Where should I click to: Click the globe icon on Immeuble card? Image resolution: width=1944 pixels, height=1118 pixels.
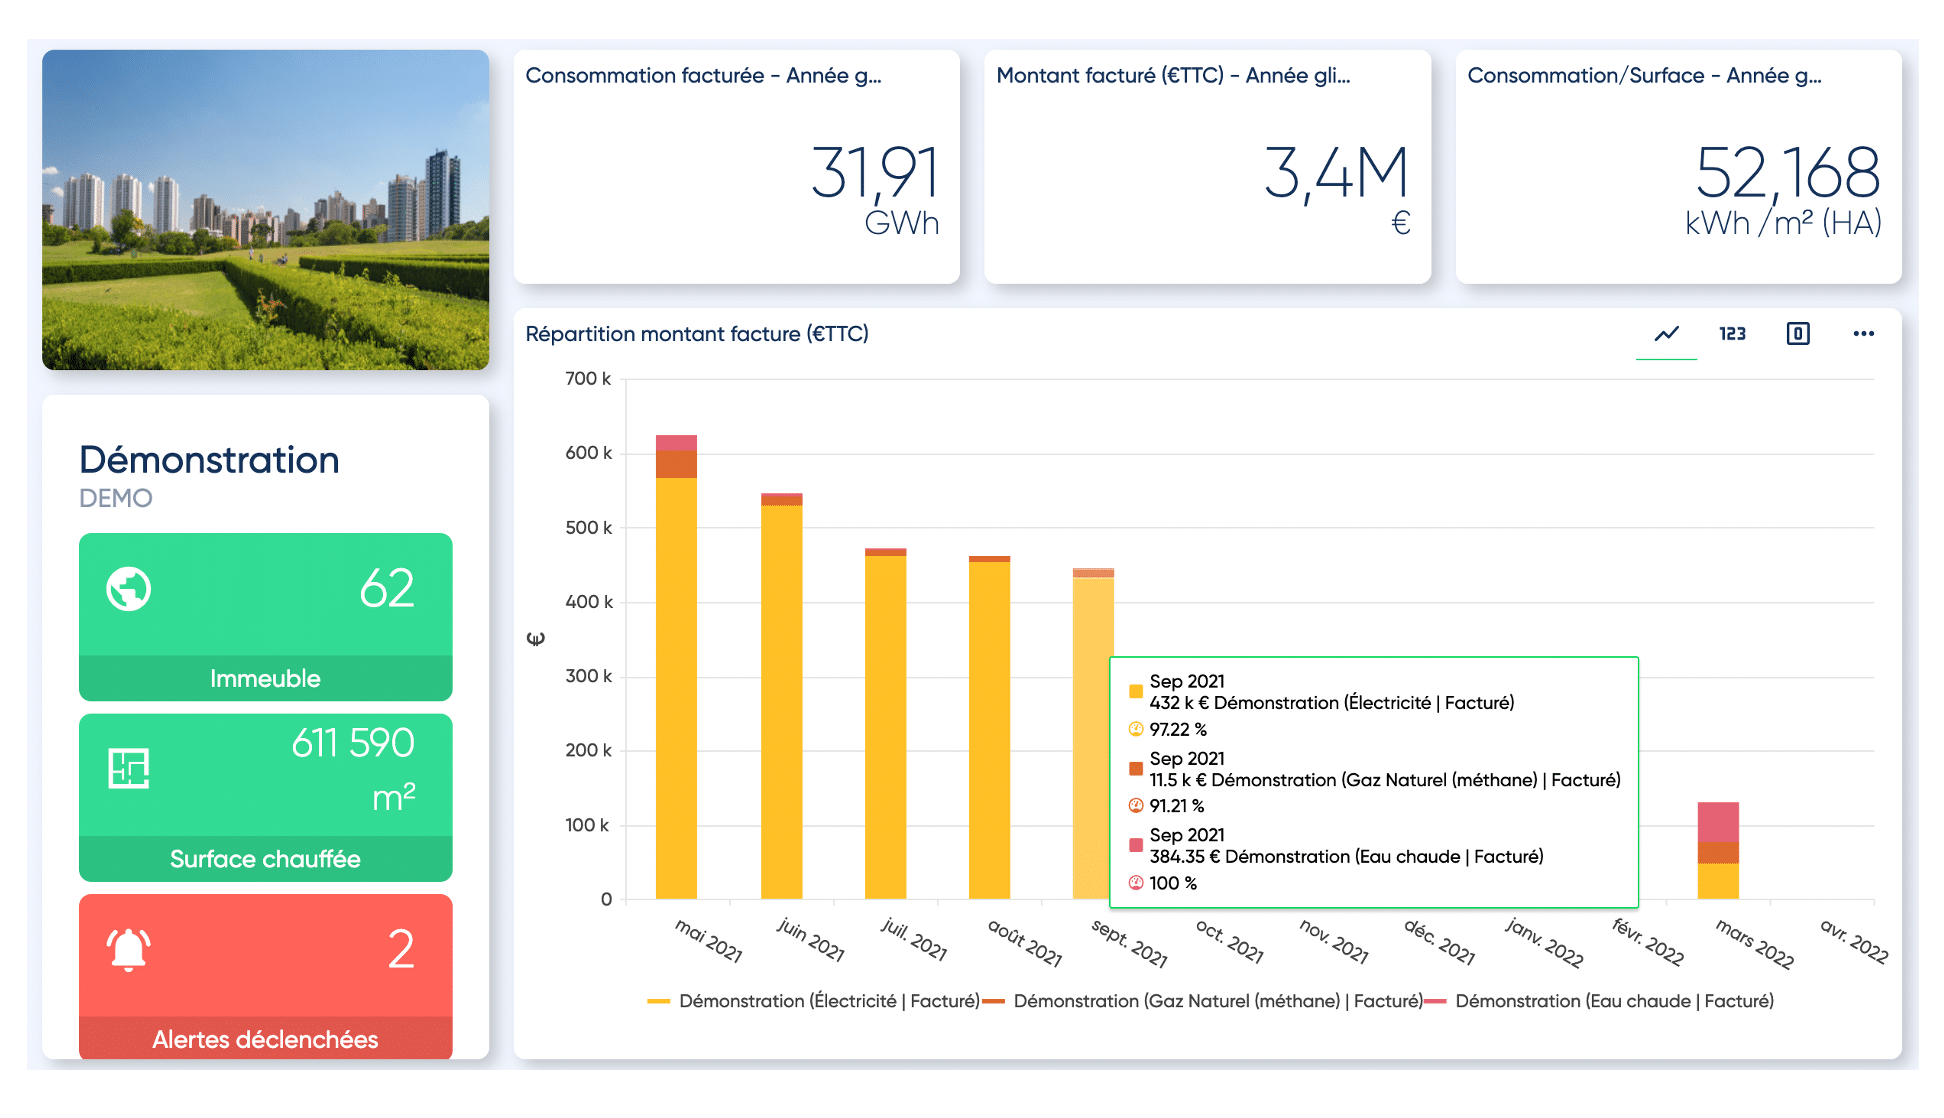(x=129, y=589)
